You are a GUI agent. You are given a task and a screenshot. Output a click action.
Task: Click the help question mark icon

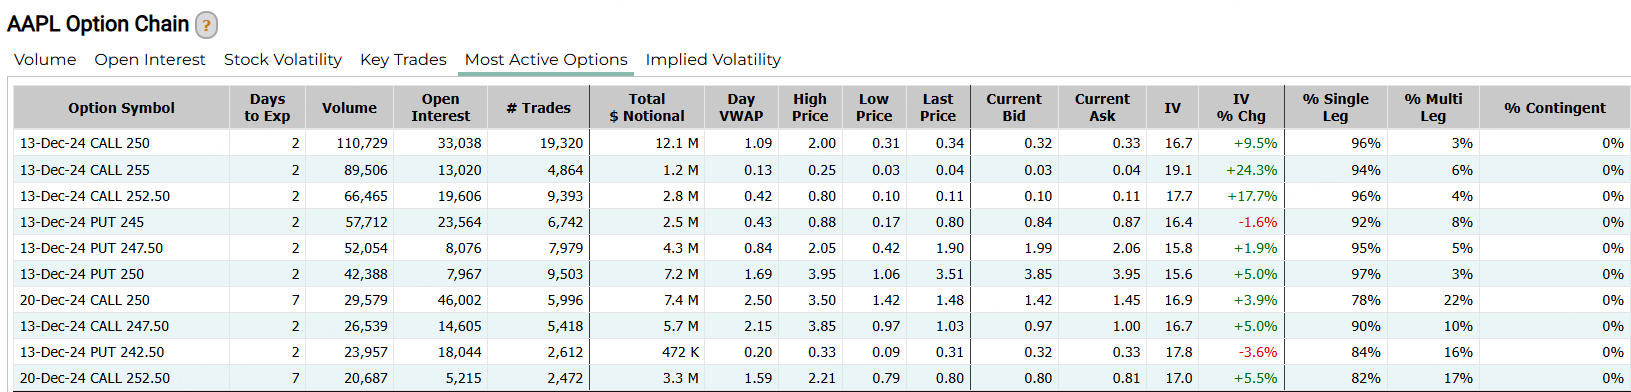point(206,25)
